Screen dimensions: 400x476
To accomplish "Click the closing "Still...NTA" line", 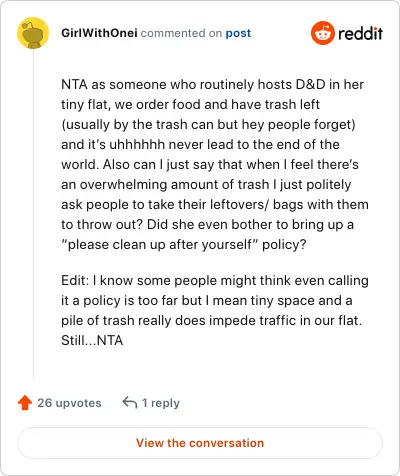I will pyautogui.click(x=92, y=340).
